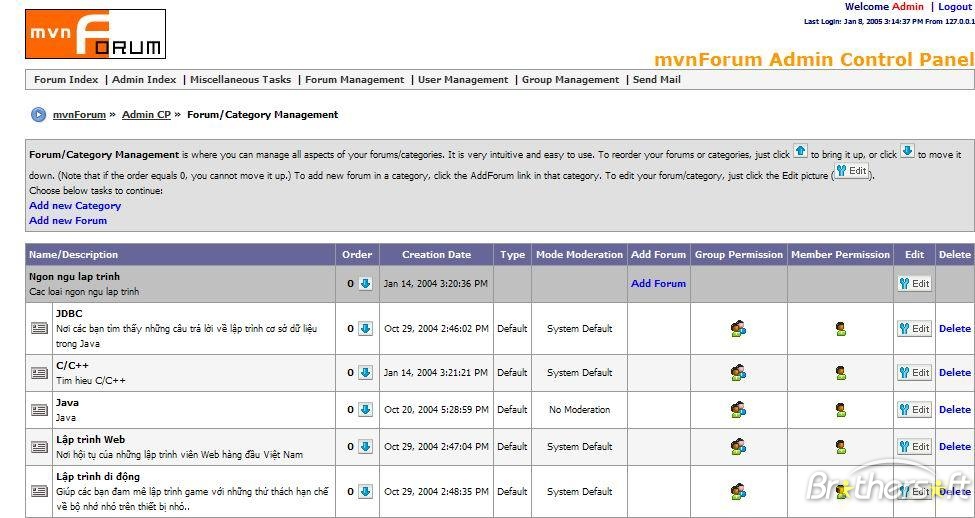Go to User Management menu
975x518 pixels.
pos(463,80)
